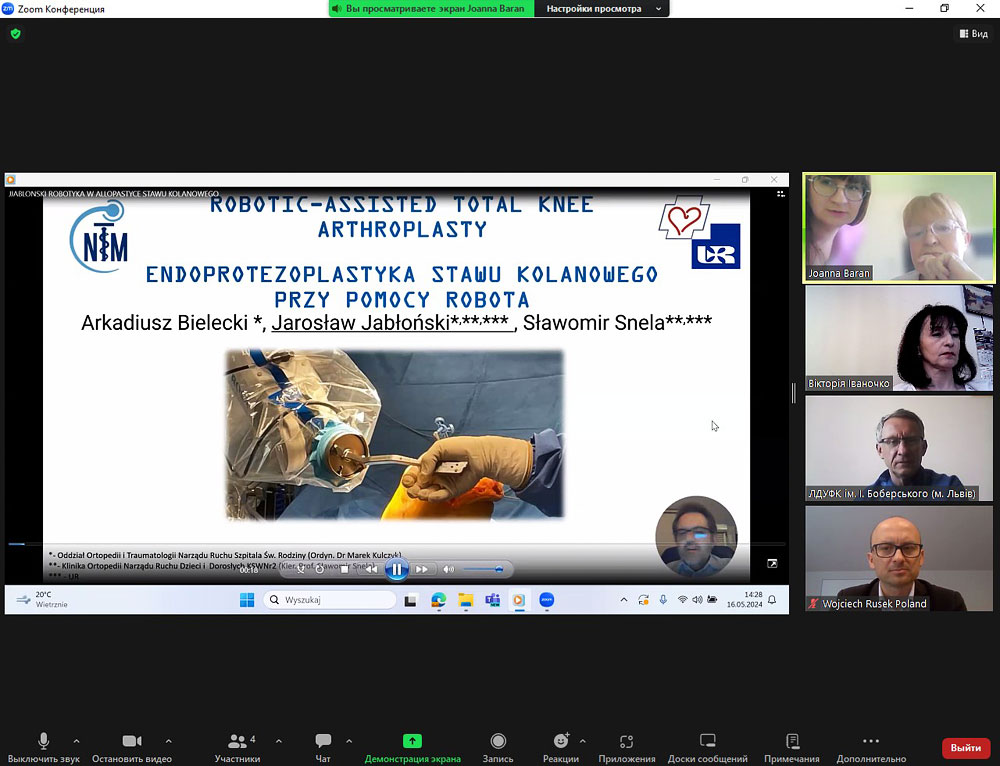Open Доски сообщений whiteboards
This screenshot has width=1000, height=766.
click(707, 748)
